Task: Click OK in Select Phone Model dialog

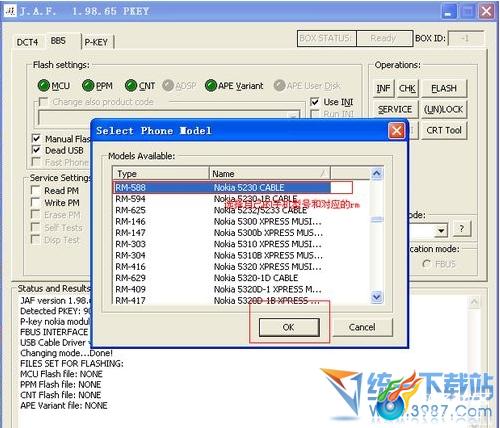Action: click(289, 327)
